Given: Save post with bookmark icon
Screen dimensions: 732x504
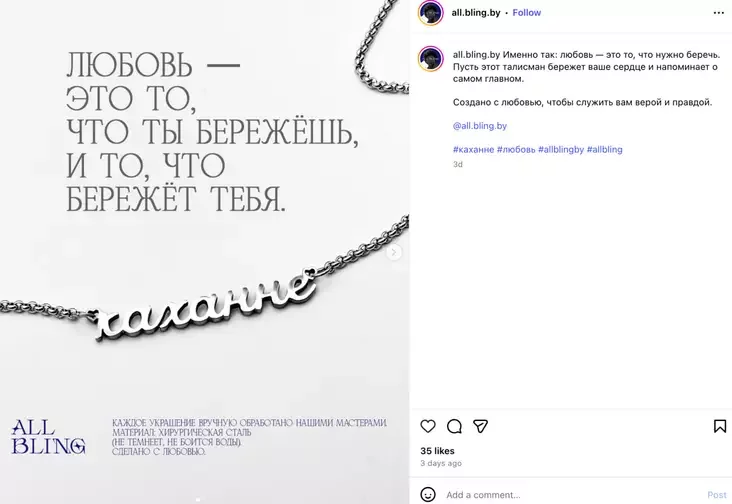Looking at the screenshot, I should pos(720,426).
